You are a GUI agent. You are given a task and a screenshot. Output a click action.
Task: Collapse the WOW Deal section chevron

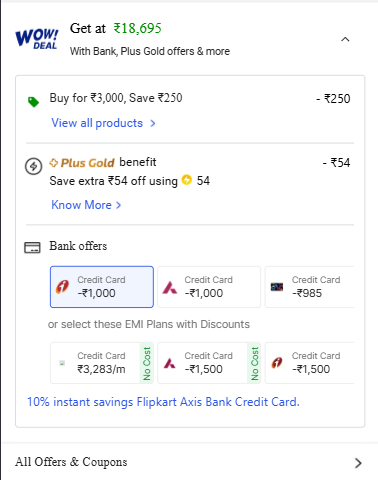[x=345, y=39]
